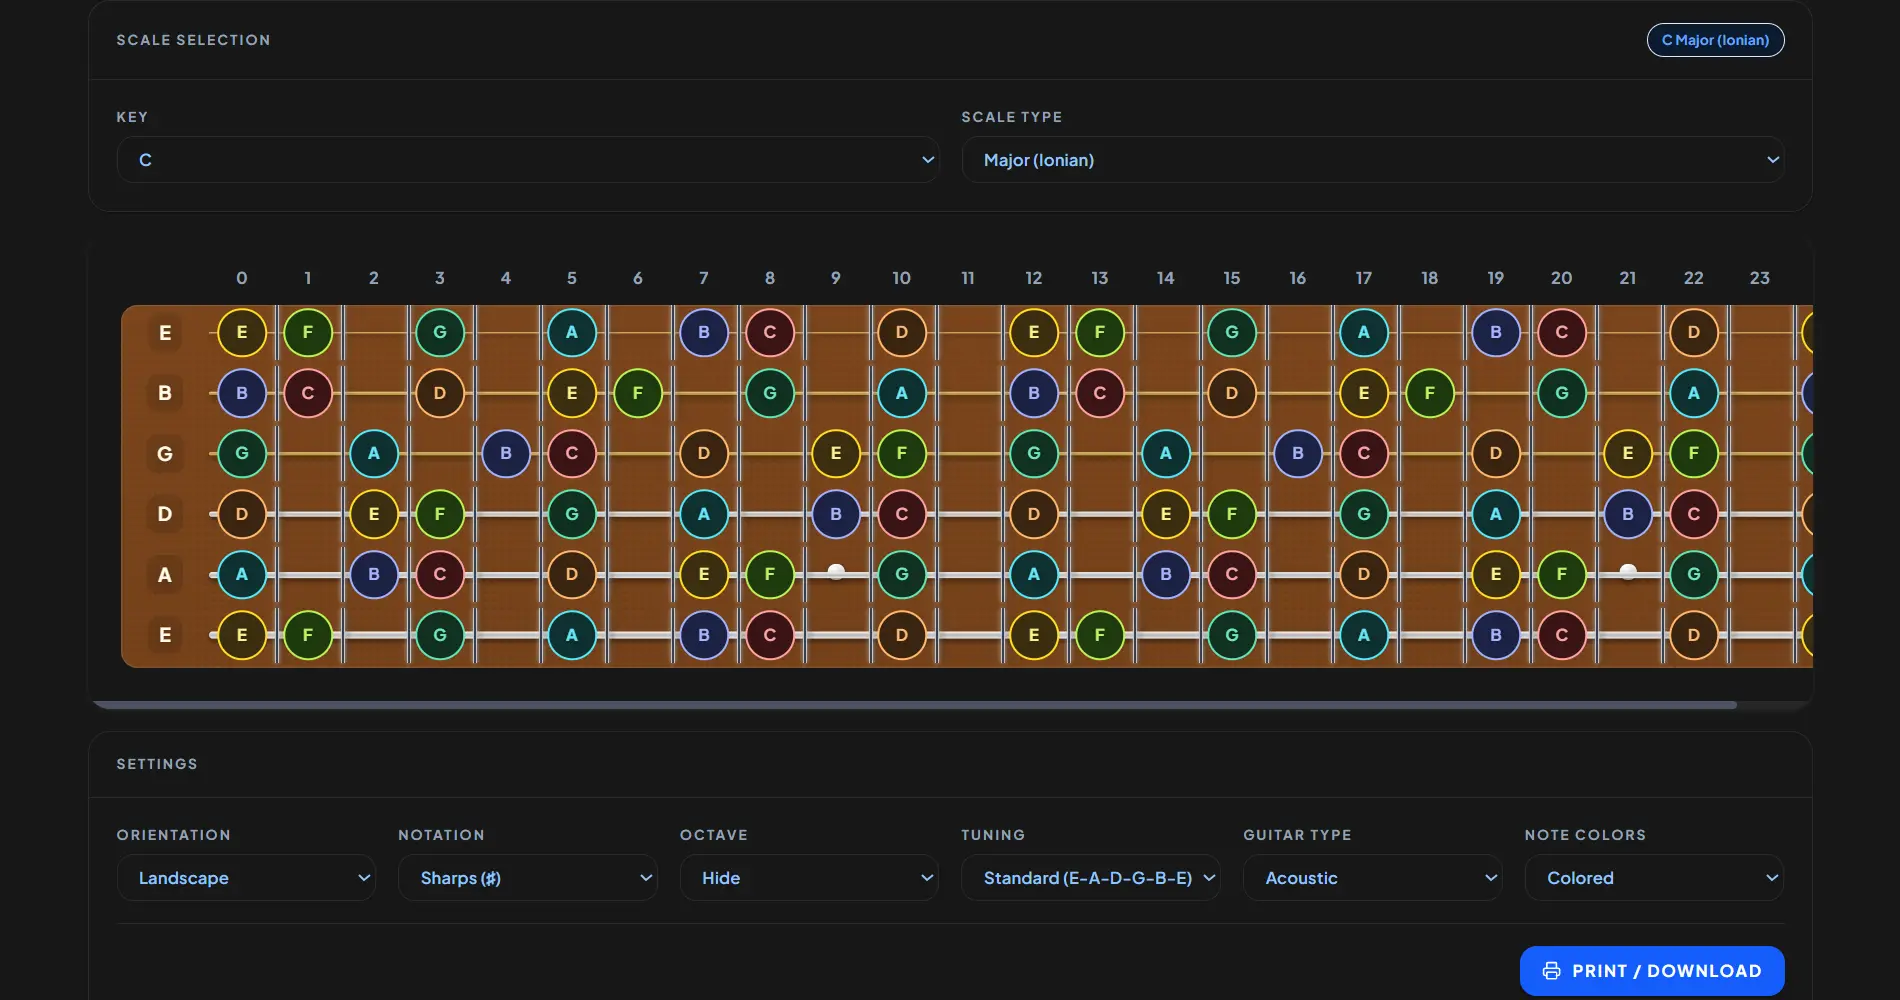Click the D note at fret 3 on the B string
The height and width of the screenshot is (1000, 1900).
point(440,393)
